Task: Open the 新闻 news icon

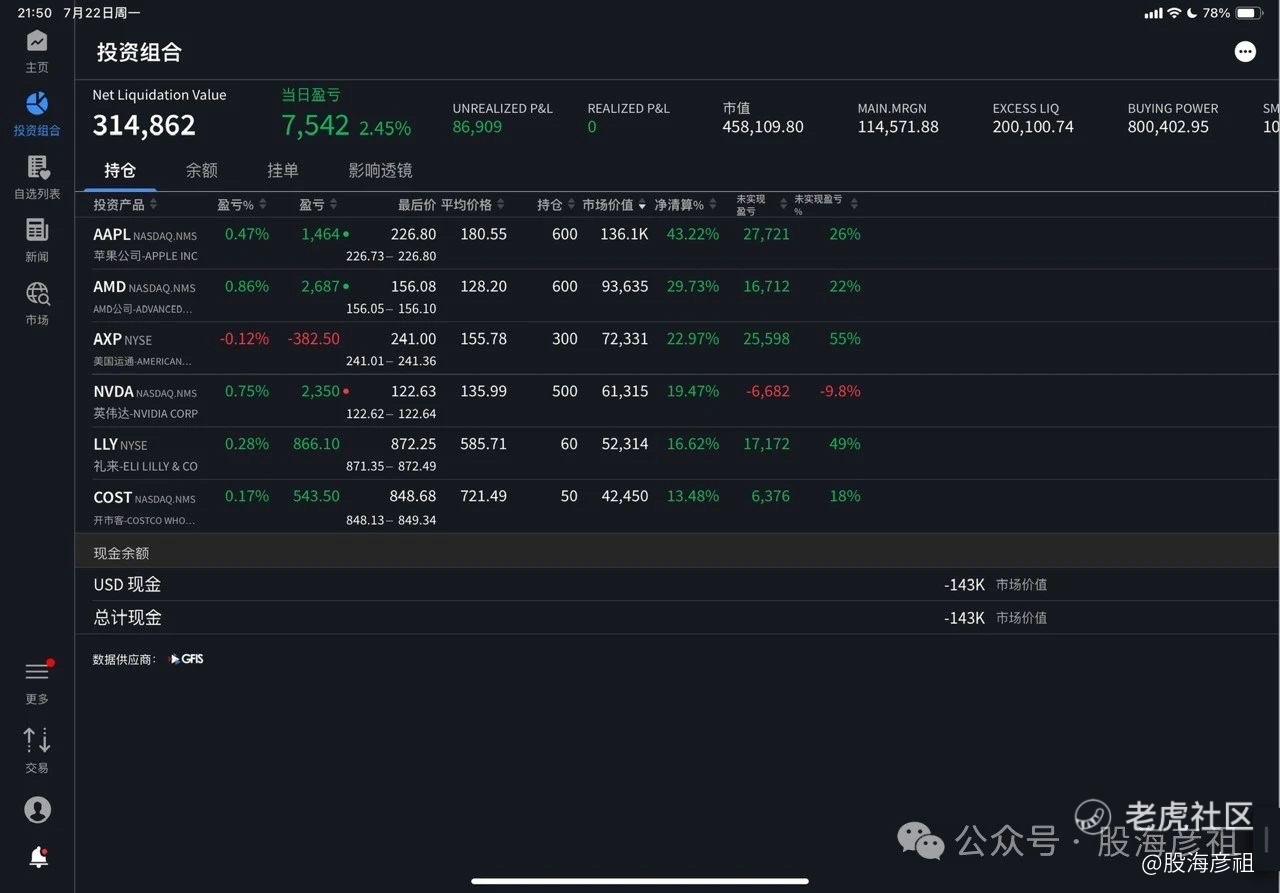Action: click(37, 230)
